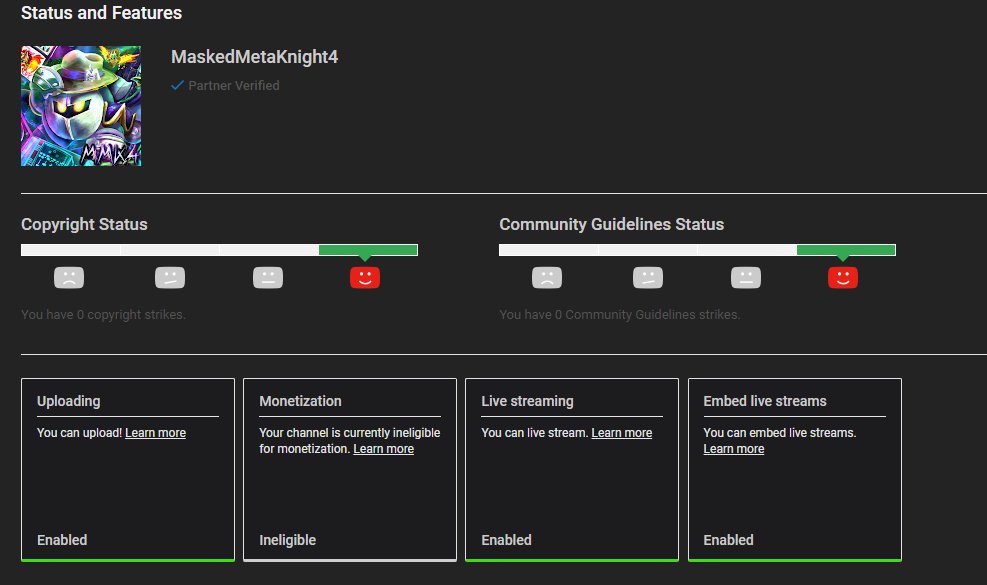Screen dimensions: 987x585
Task: Open Learn more link in Live streaming card
Action: click(x=622, y=433)
